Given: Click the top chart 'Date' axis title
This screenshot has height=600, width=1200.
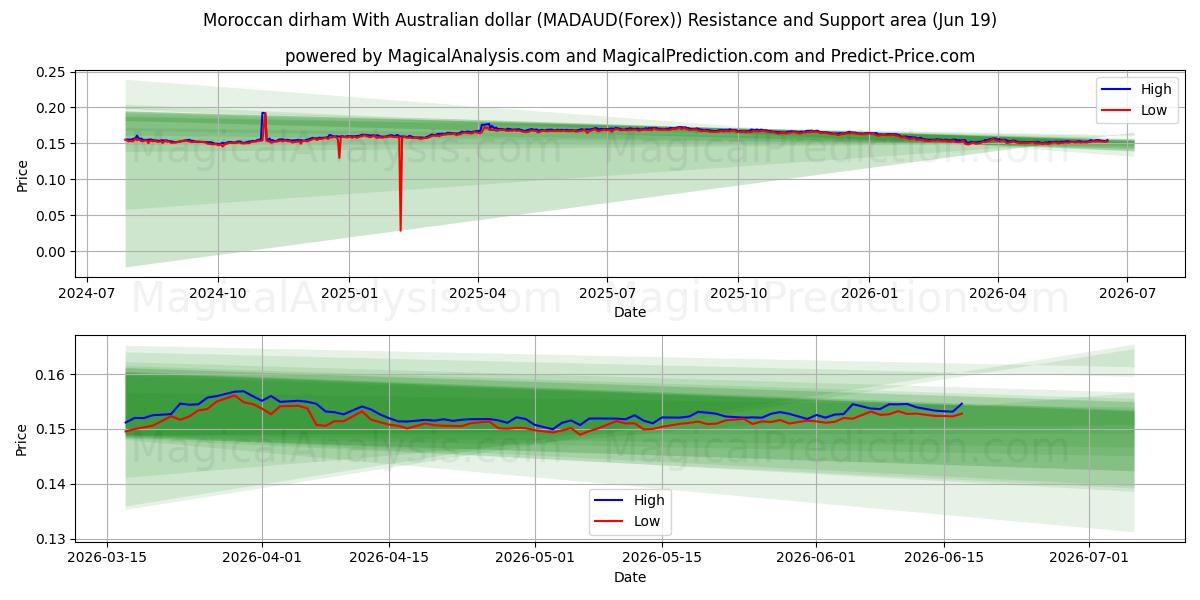Looking at the screenshot, I should point(630,312).
